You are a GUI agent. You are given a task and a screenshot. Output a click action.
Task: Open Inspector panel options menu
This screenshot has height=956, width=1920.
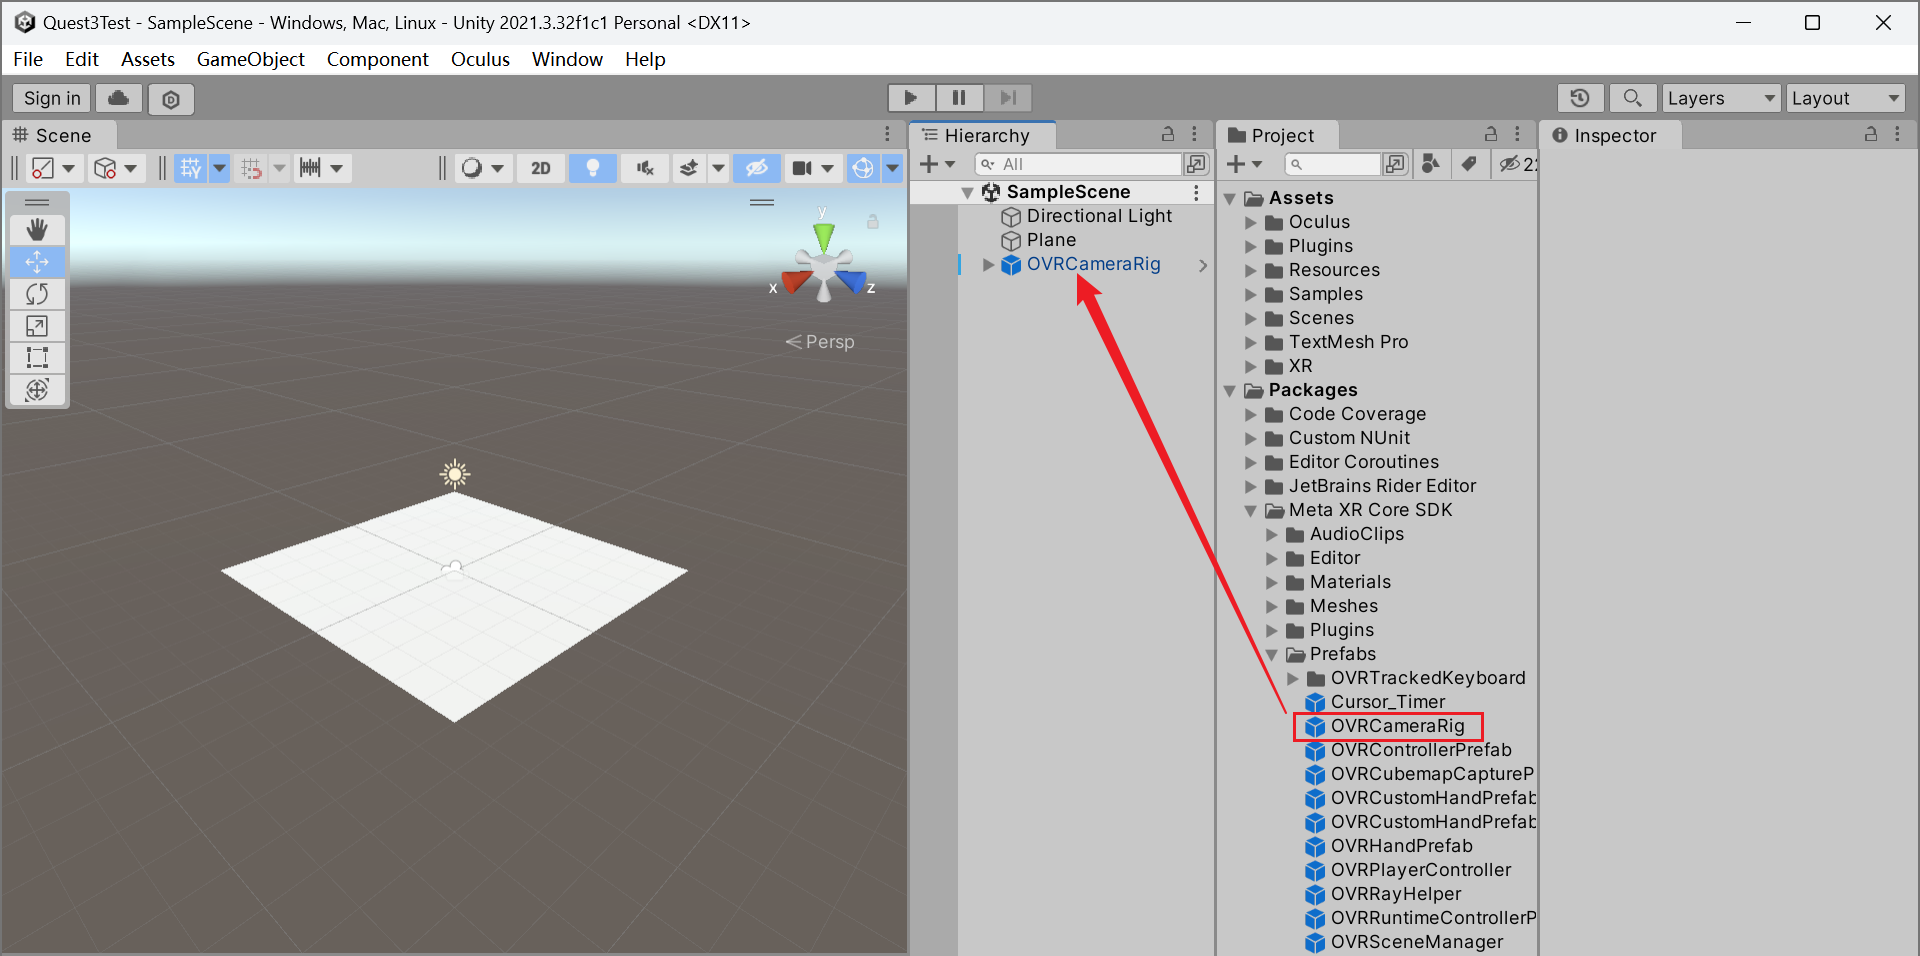pos(1897,134)
